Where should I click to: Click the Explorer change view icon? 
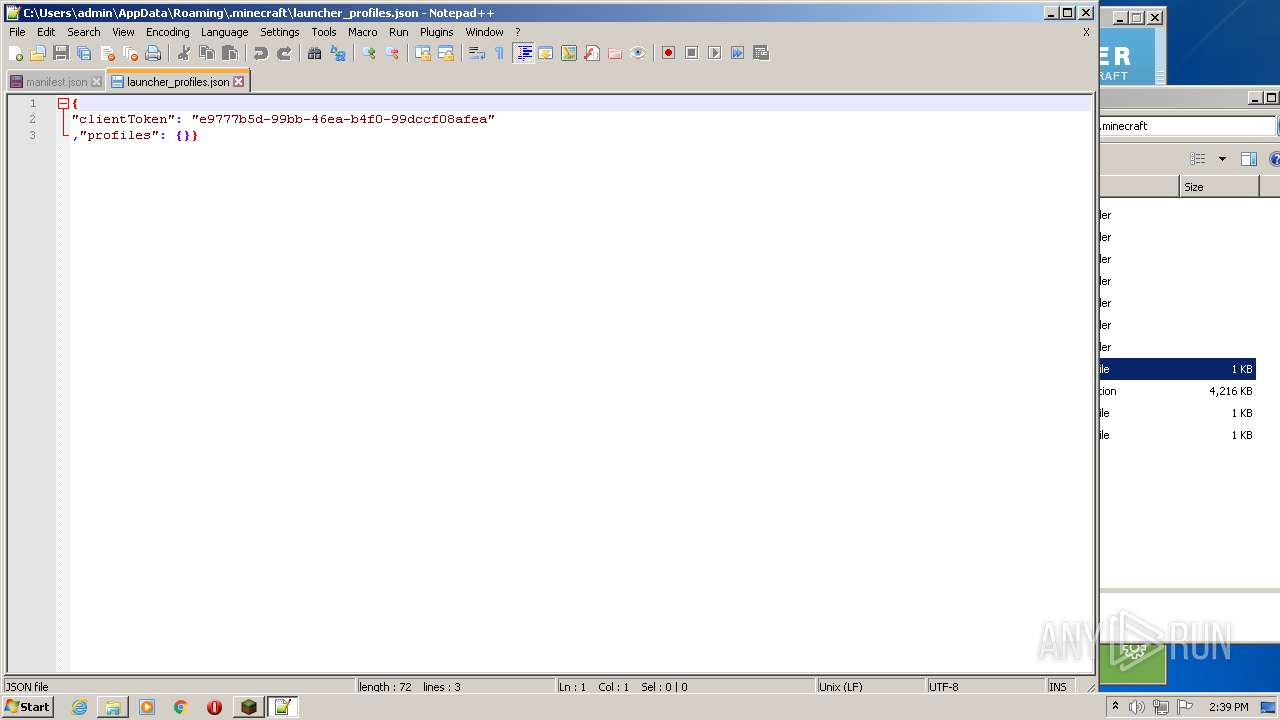click(x=1198, y=159)
